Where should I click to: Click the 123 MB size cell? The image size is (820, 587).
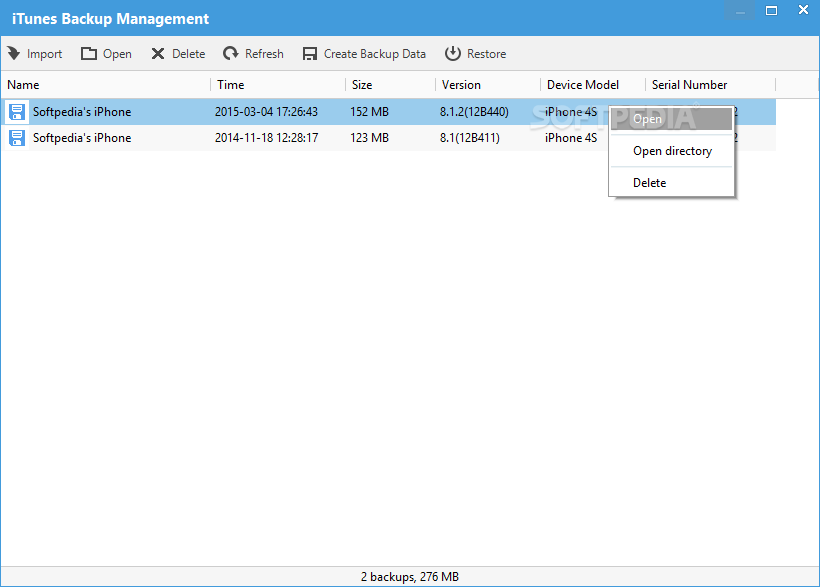point(370,138)
